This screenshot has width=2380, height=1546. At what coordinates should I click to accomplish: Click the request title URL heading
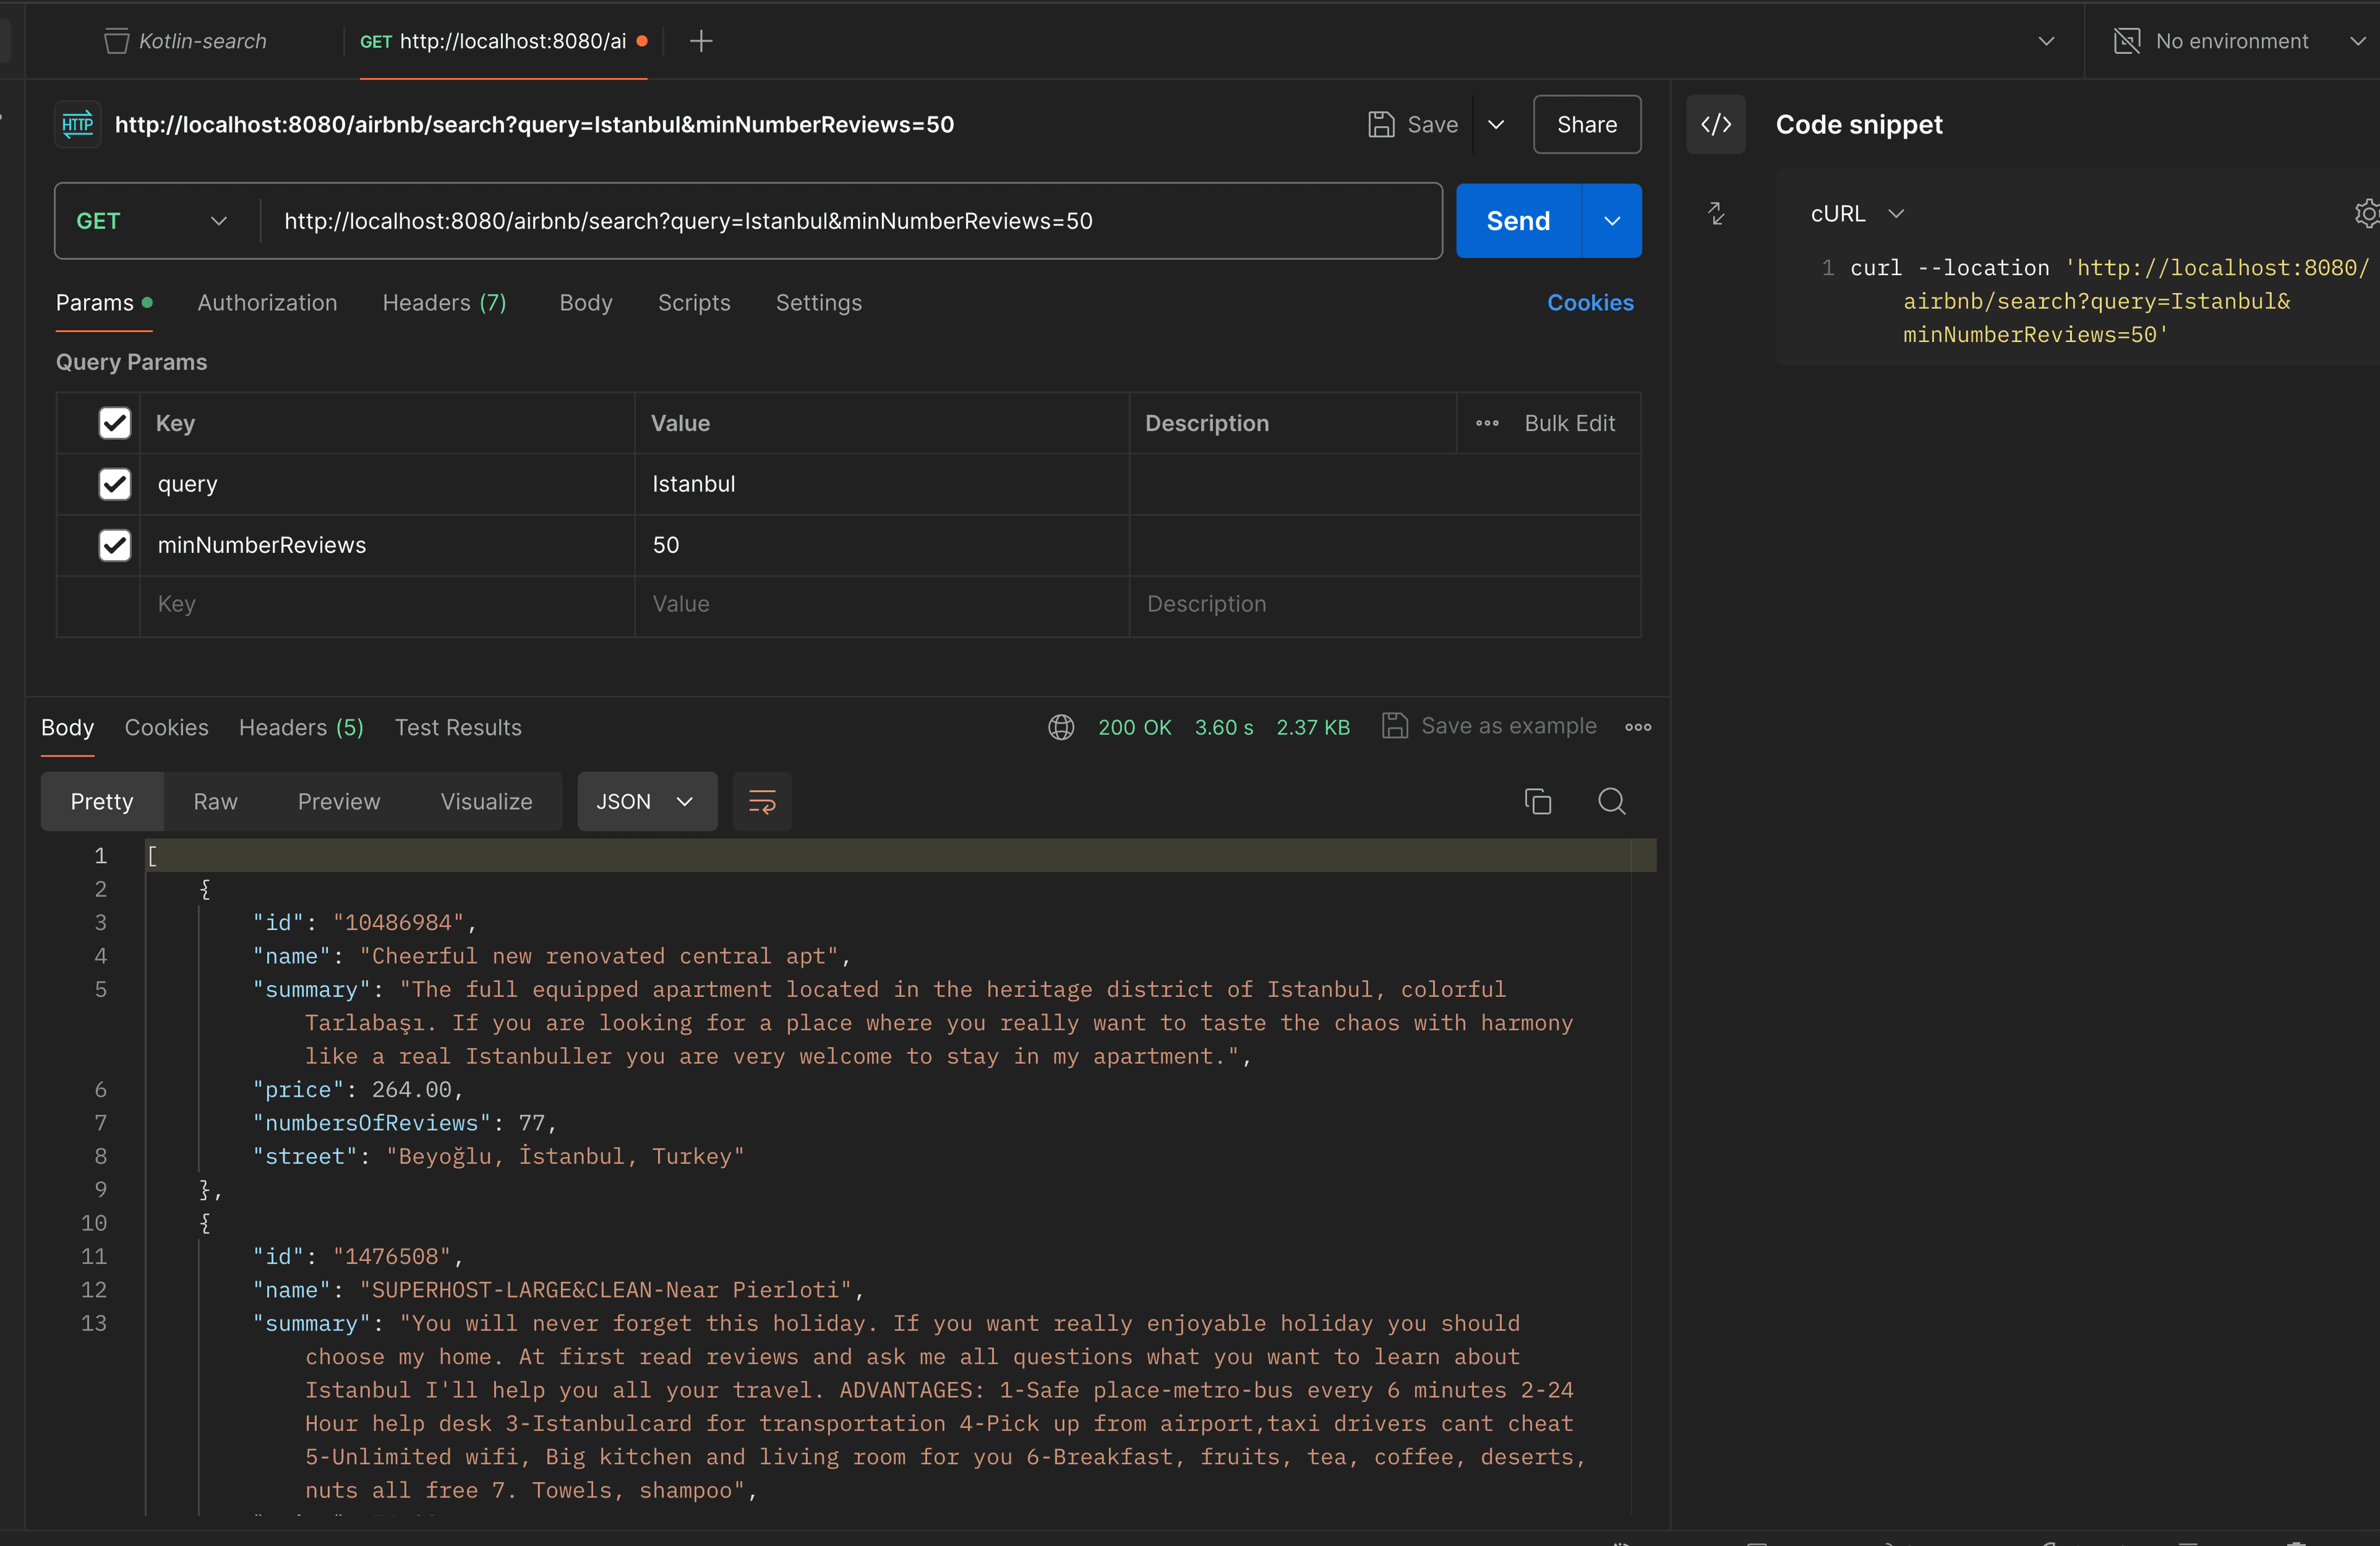[x=534, y=124]
